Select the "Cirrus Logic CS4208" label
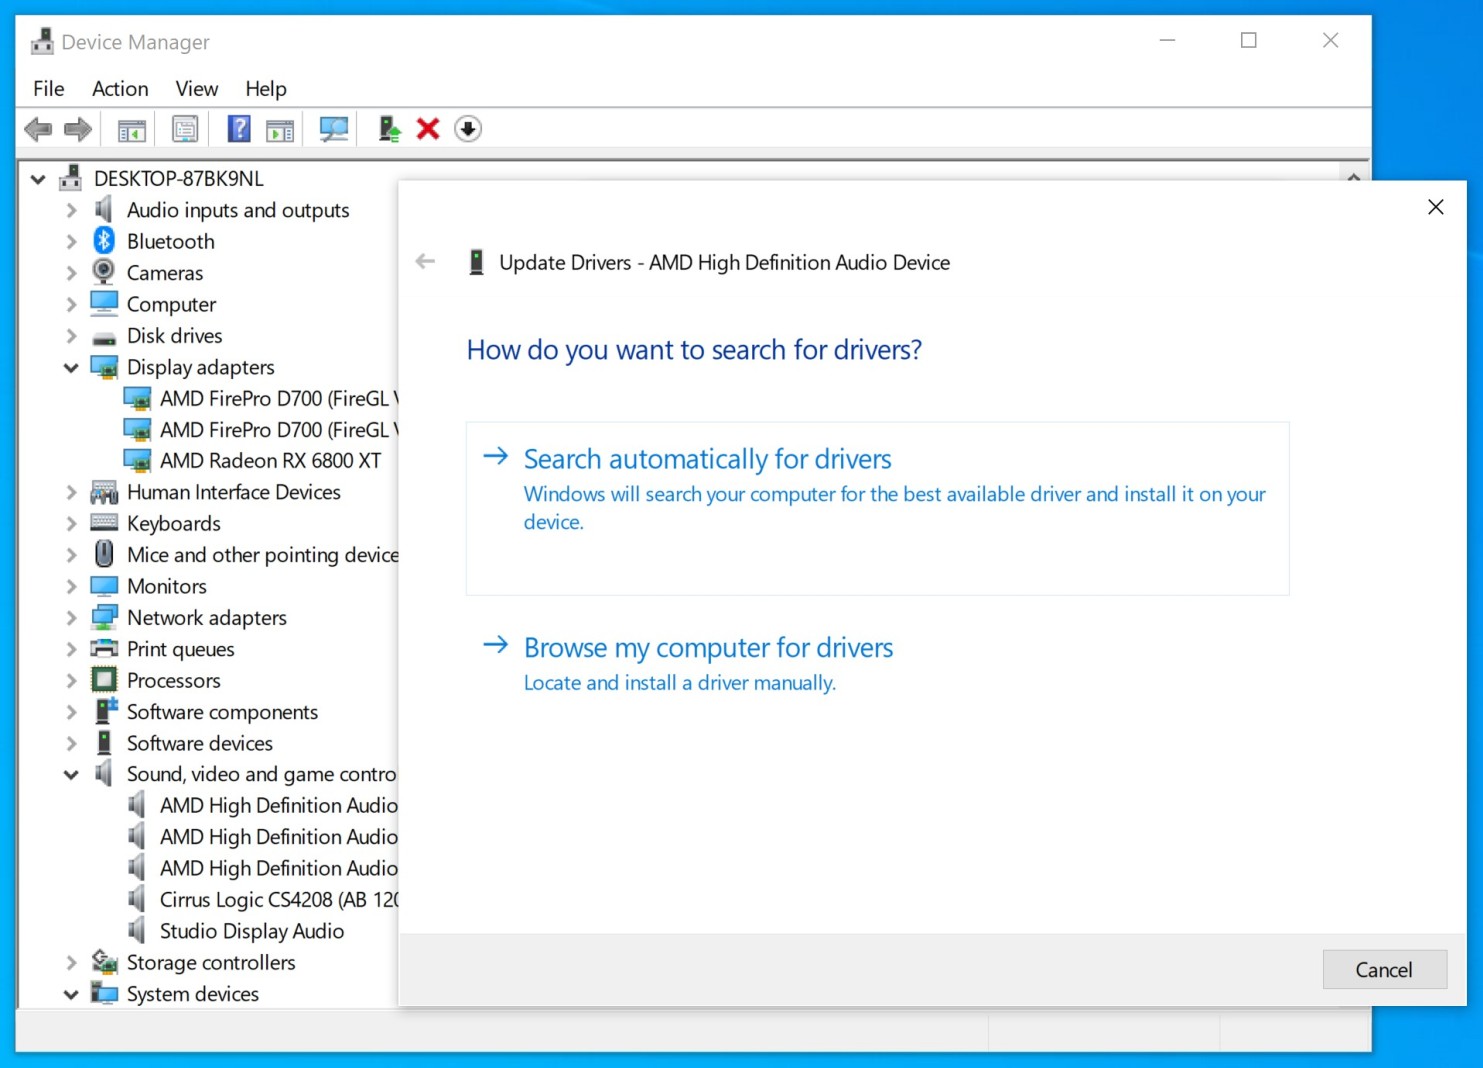1483x1068 pixels. point(246,899)
